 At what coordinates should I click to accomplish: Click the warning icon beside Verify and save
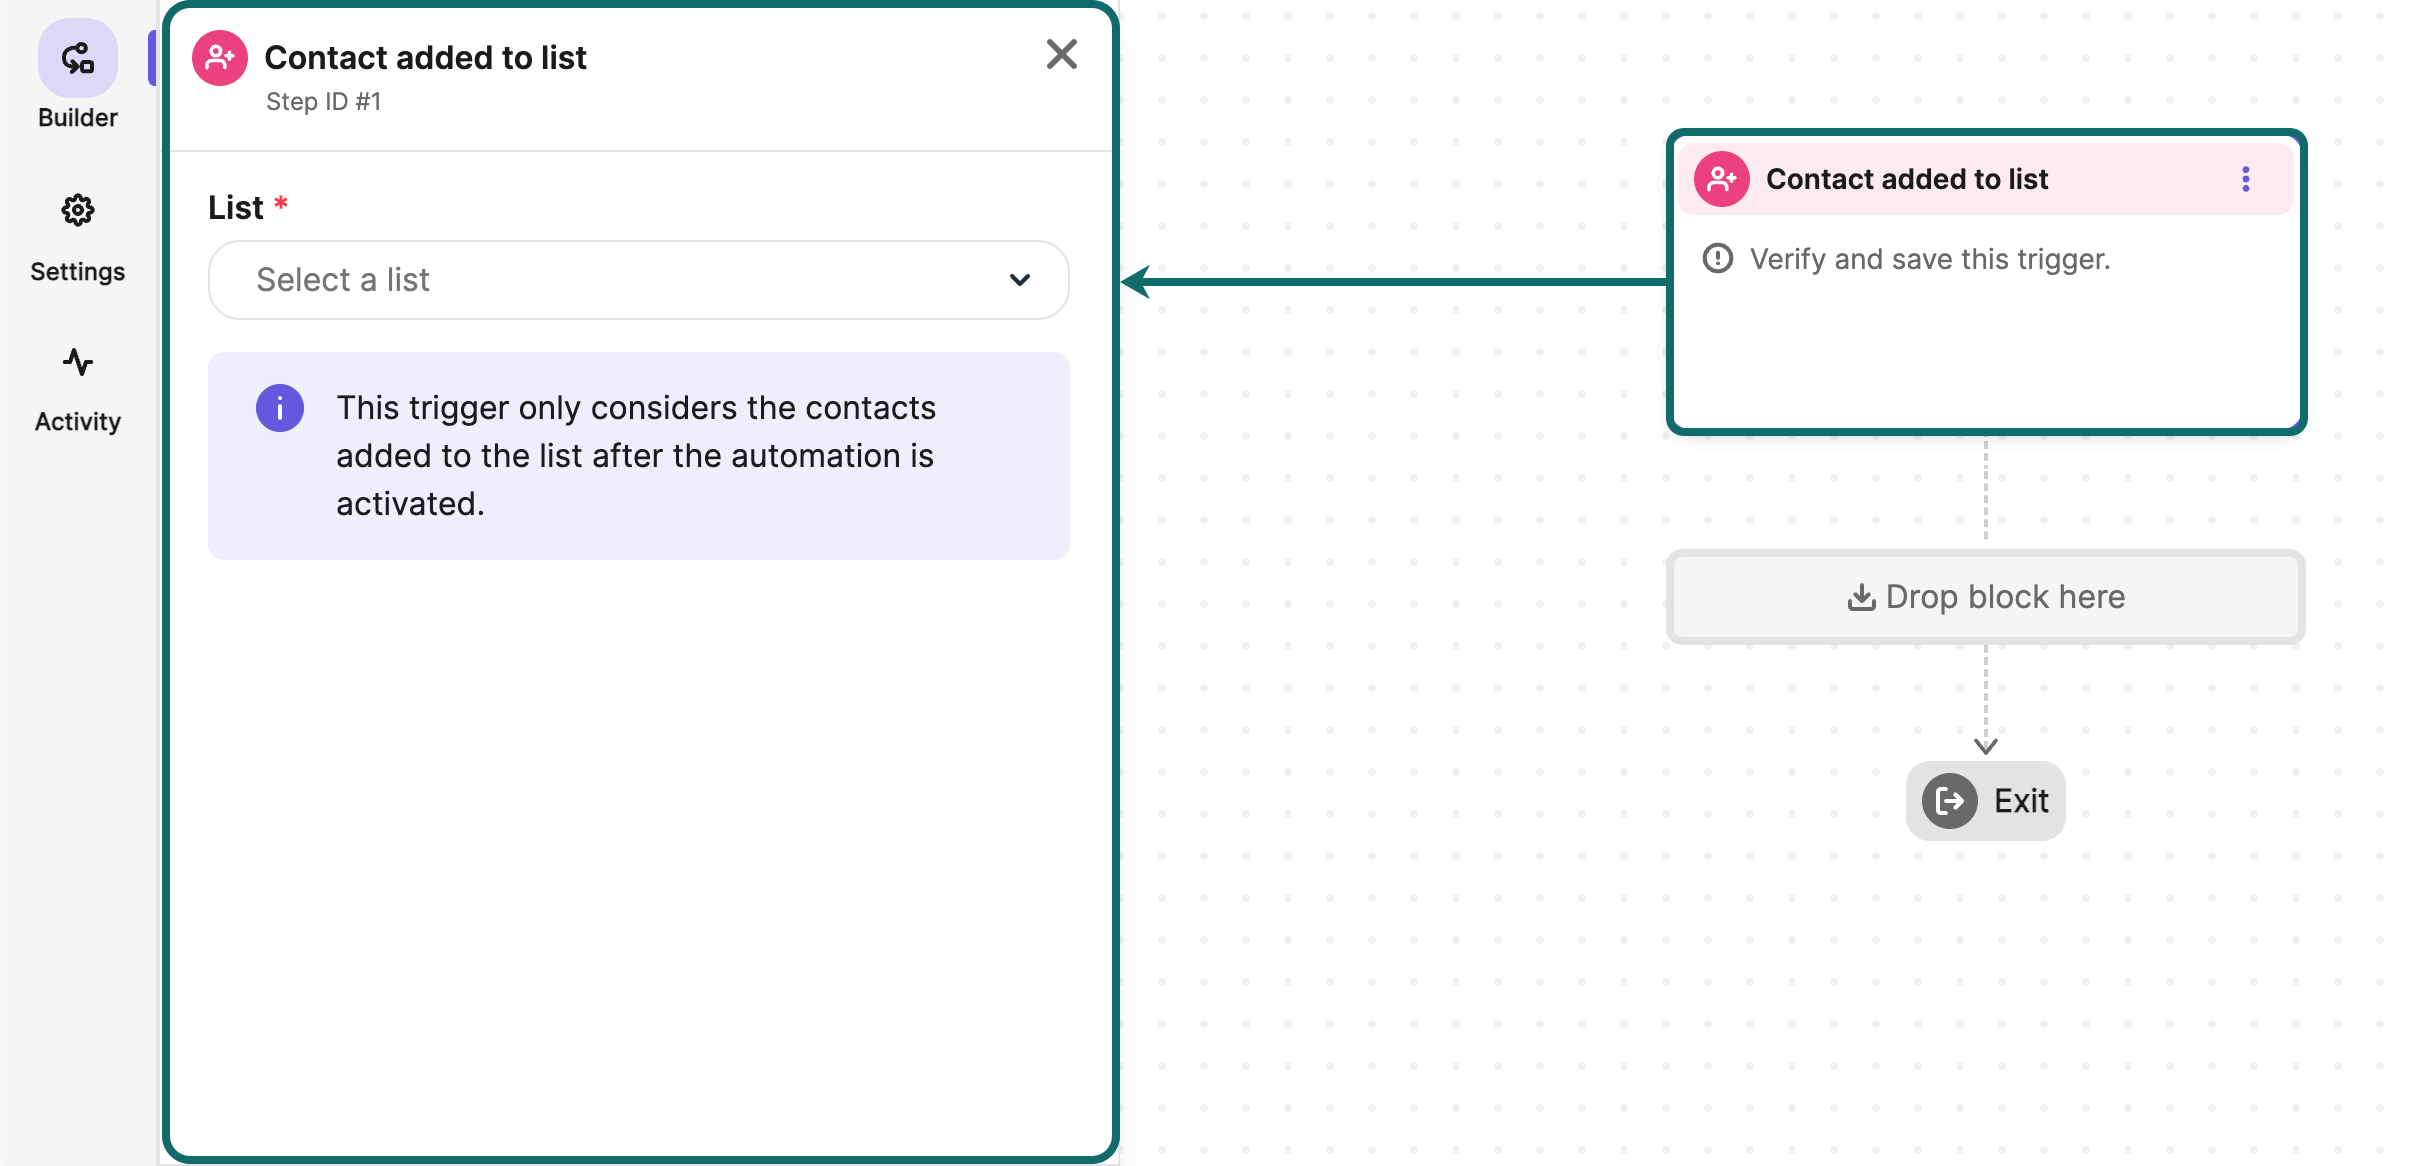point(1717,259)
